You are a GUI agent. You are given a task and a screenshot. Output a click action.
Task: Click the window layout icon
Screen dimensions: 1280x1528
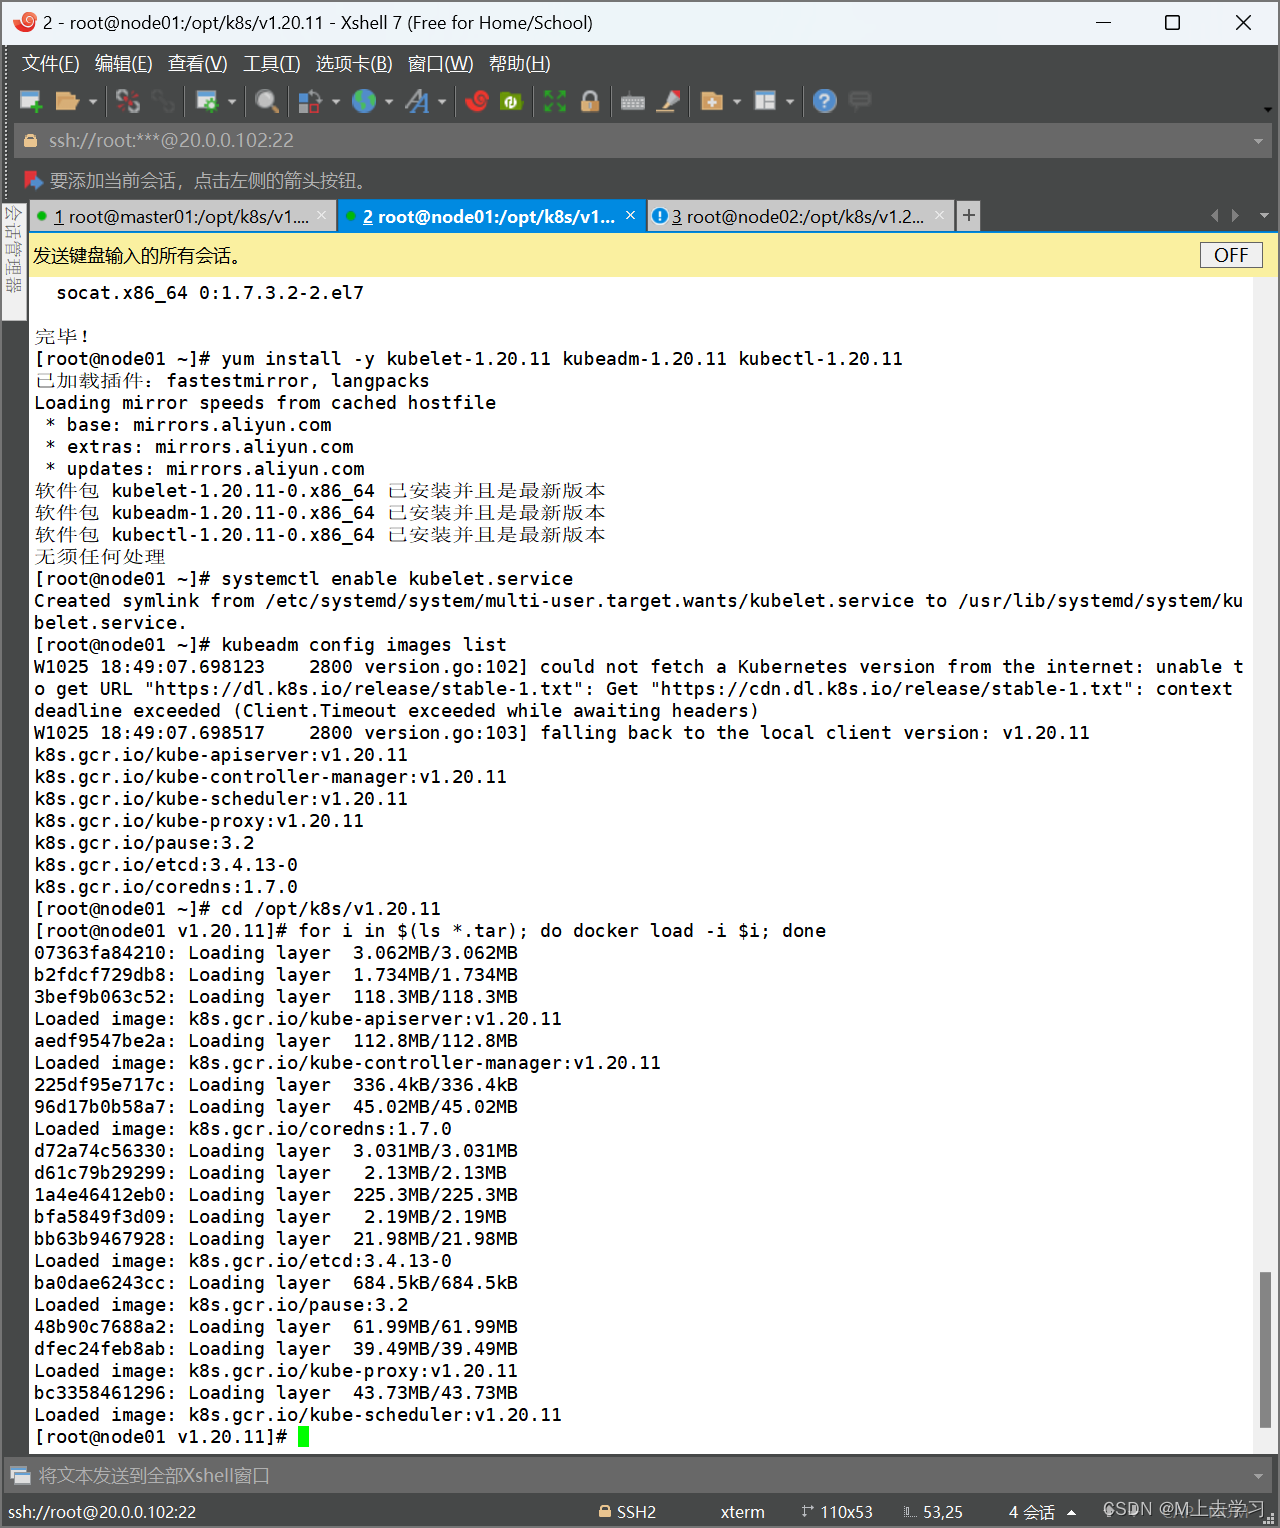pos(765,101)
